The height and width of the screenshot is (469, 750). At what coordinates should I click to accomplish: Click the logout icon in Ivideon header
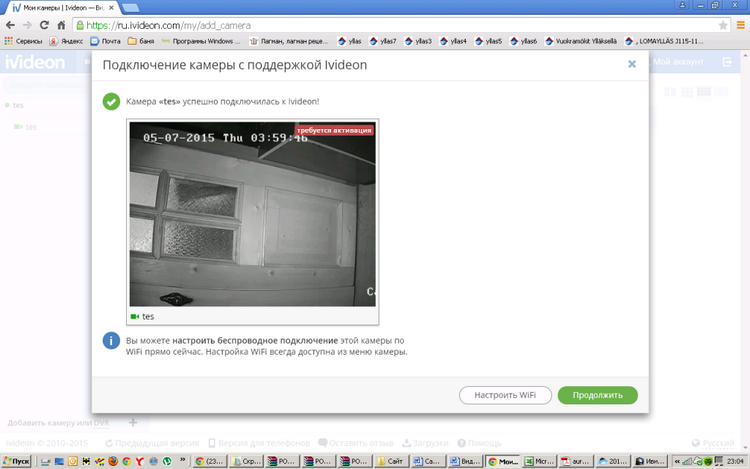coord(727,62)
